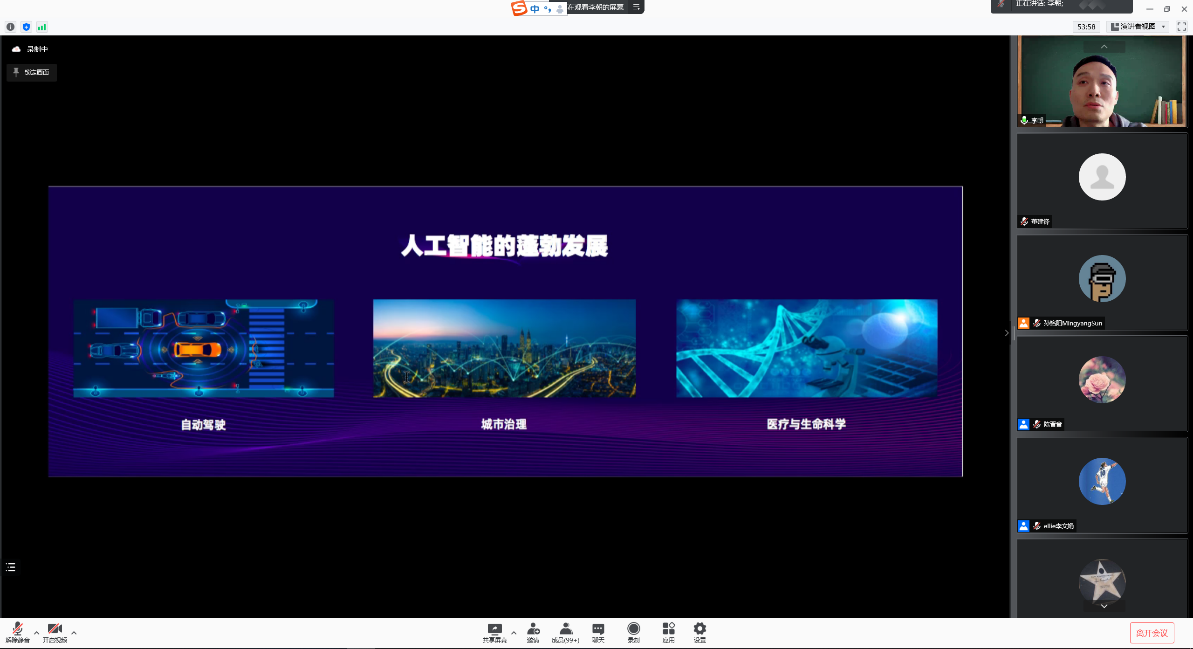Turn on the camera video

click(x=55, y=630)
